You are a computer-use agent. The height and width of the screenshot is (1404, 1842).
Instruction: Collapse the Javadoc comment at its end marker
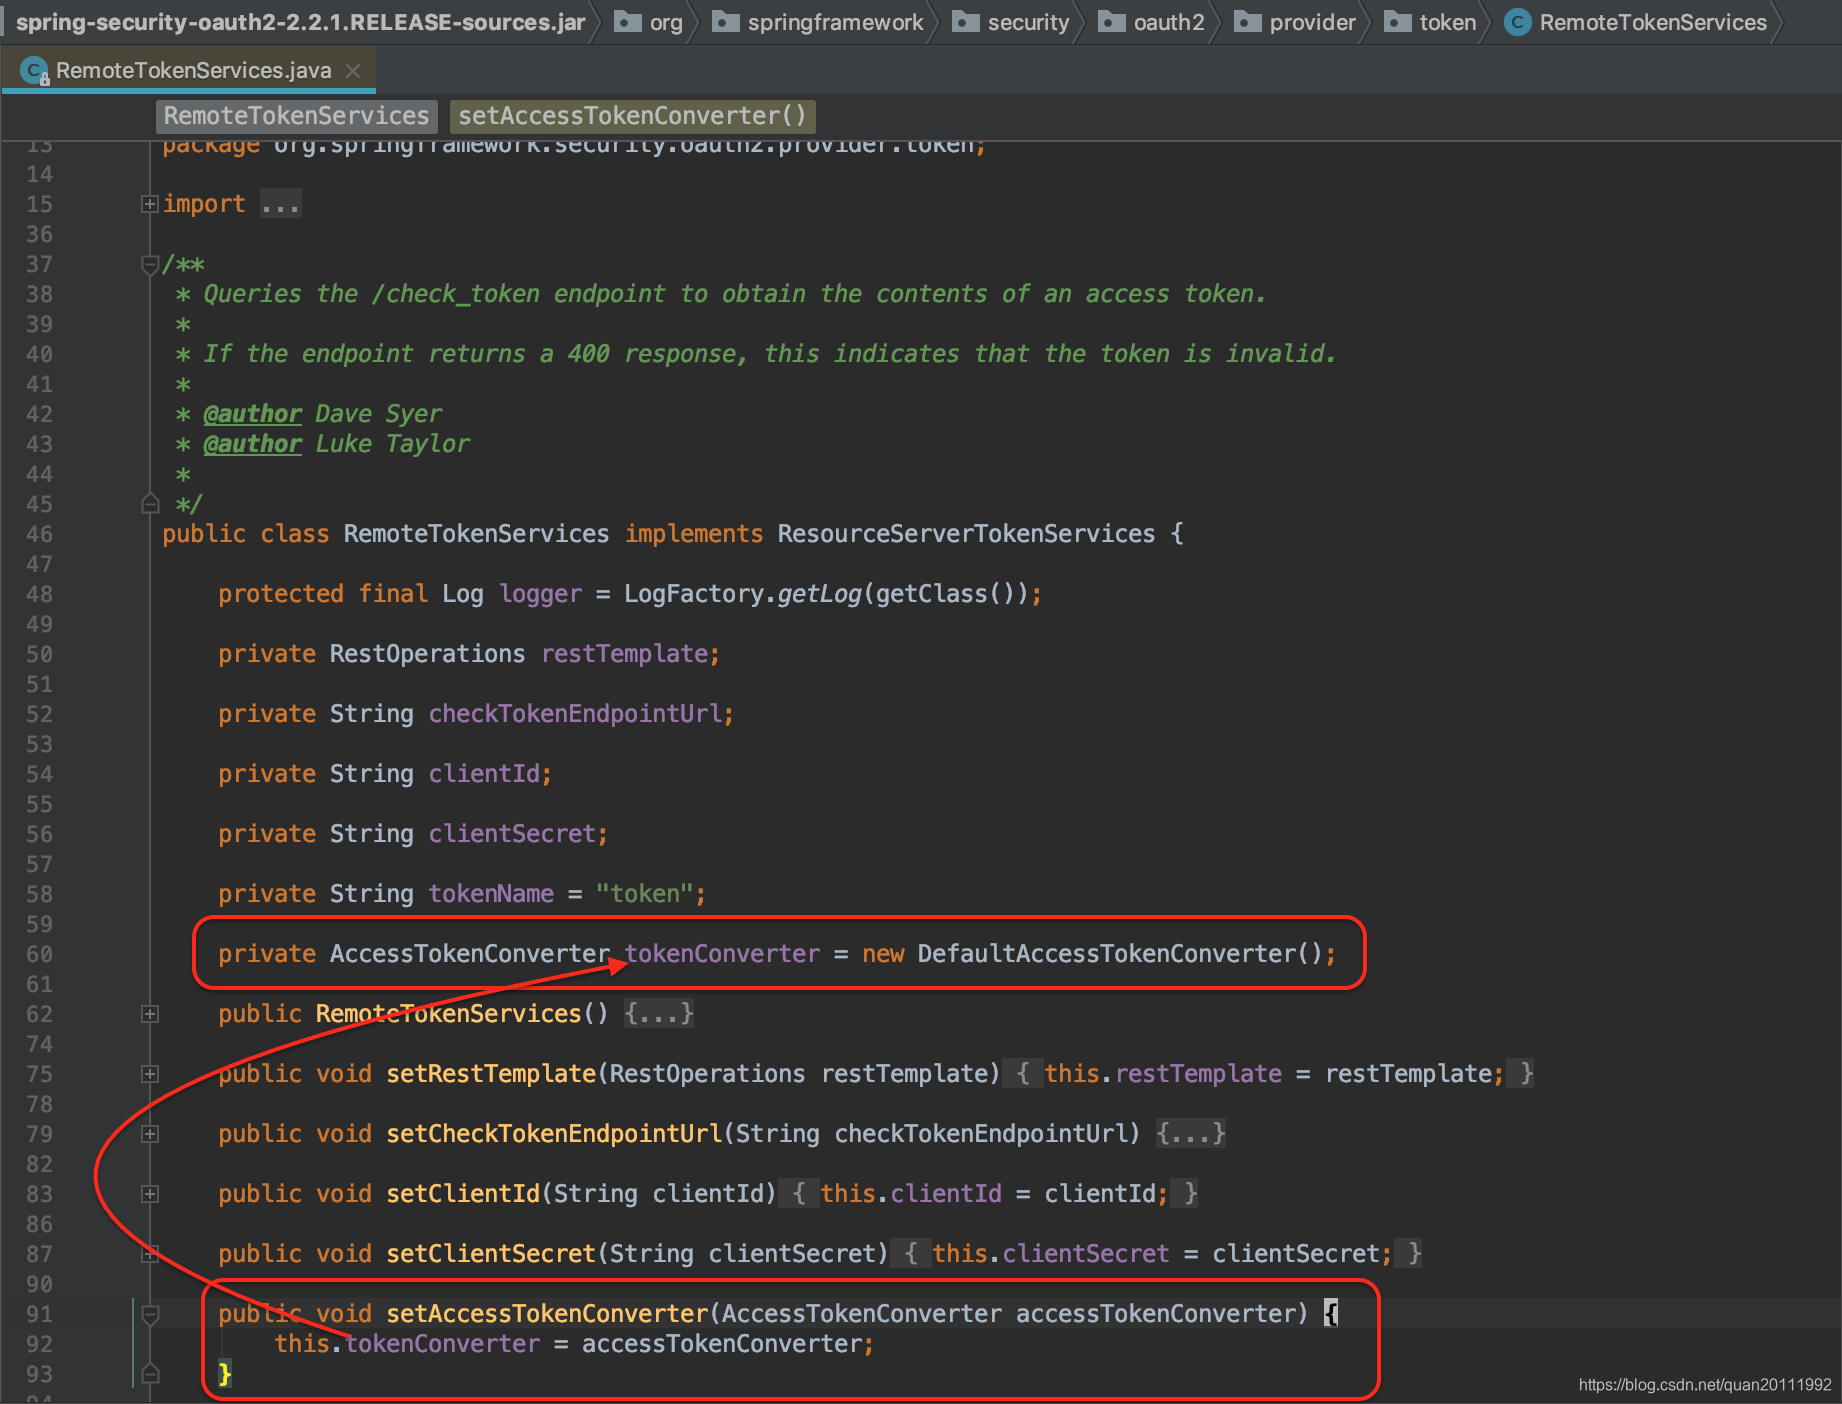150,504
